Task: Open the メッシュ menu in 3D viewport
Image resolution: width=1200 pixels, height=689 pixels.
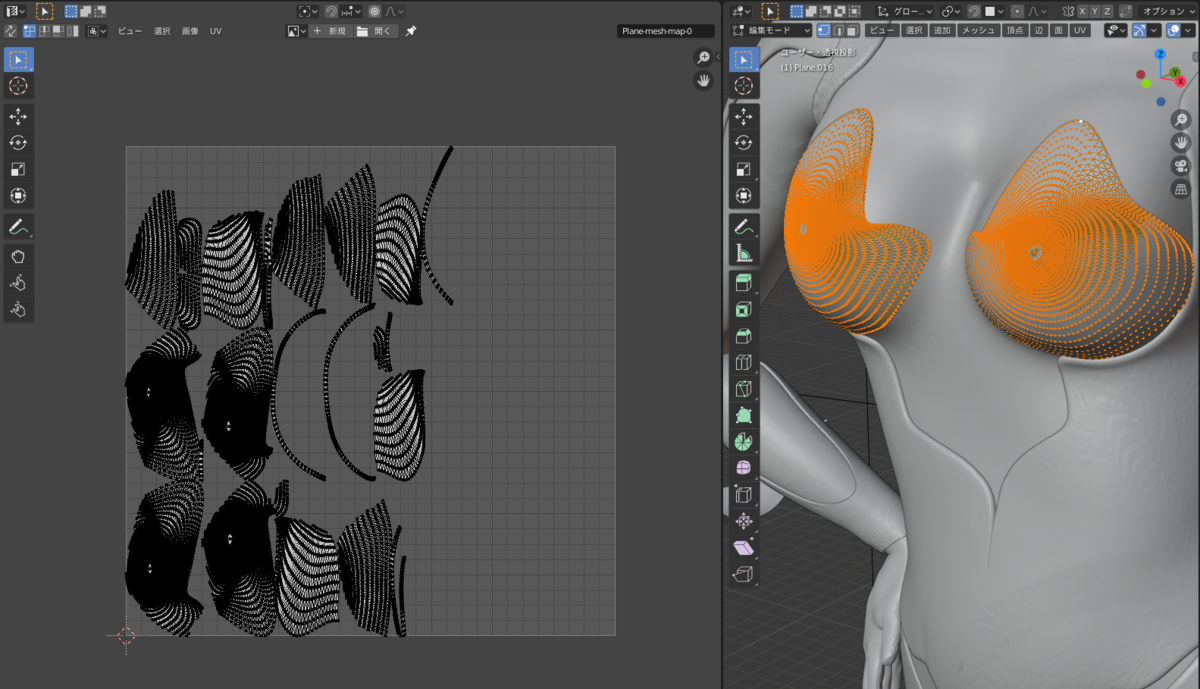Action: pyautogui.click(x=978, y=31)
